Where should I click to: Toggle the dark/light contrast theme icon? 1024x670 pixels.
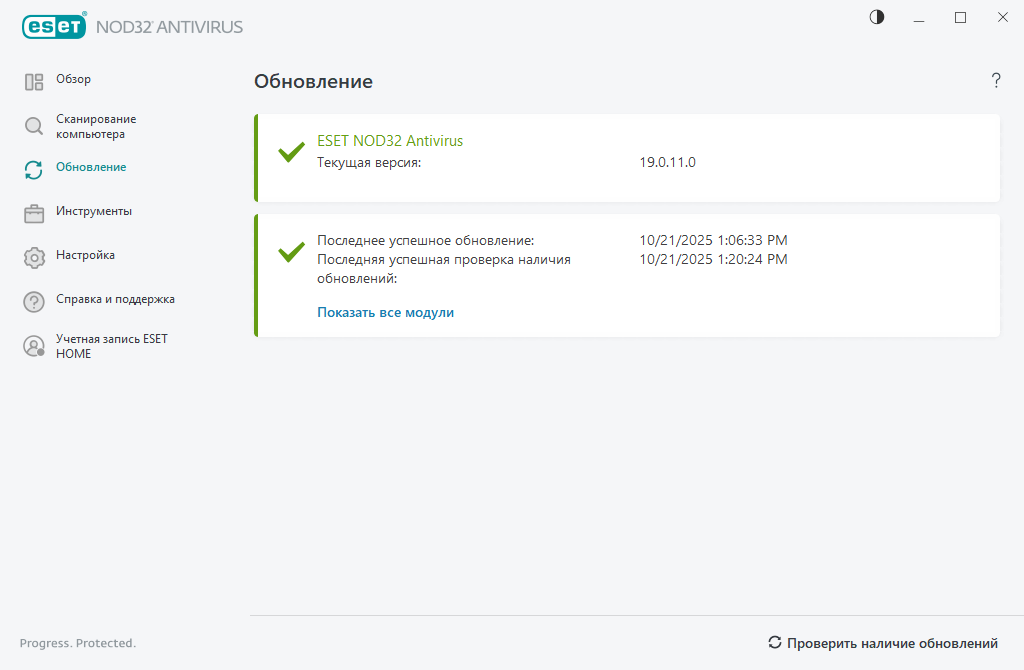click(877, 17)
